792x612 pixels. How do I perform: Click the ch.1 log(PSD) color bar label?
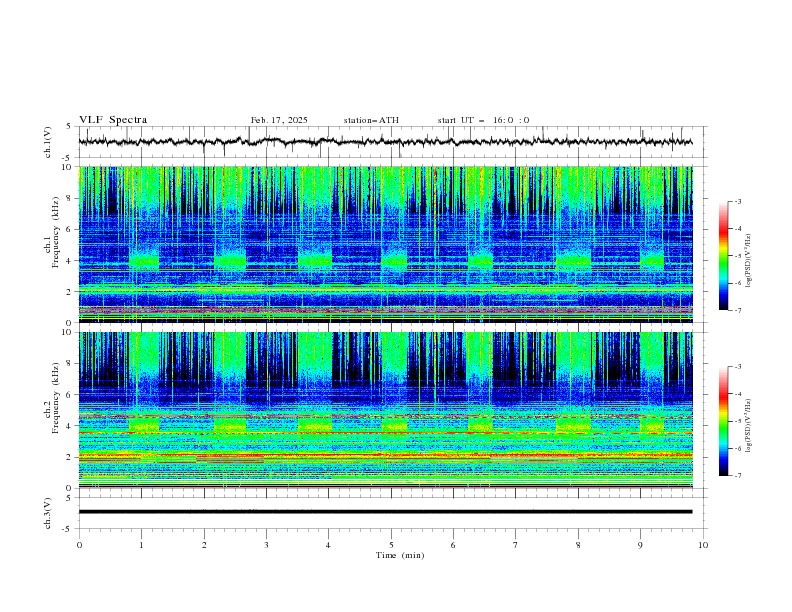coord(749,261)
